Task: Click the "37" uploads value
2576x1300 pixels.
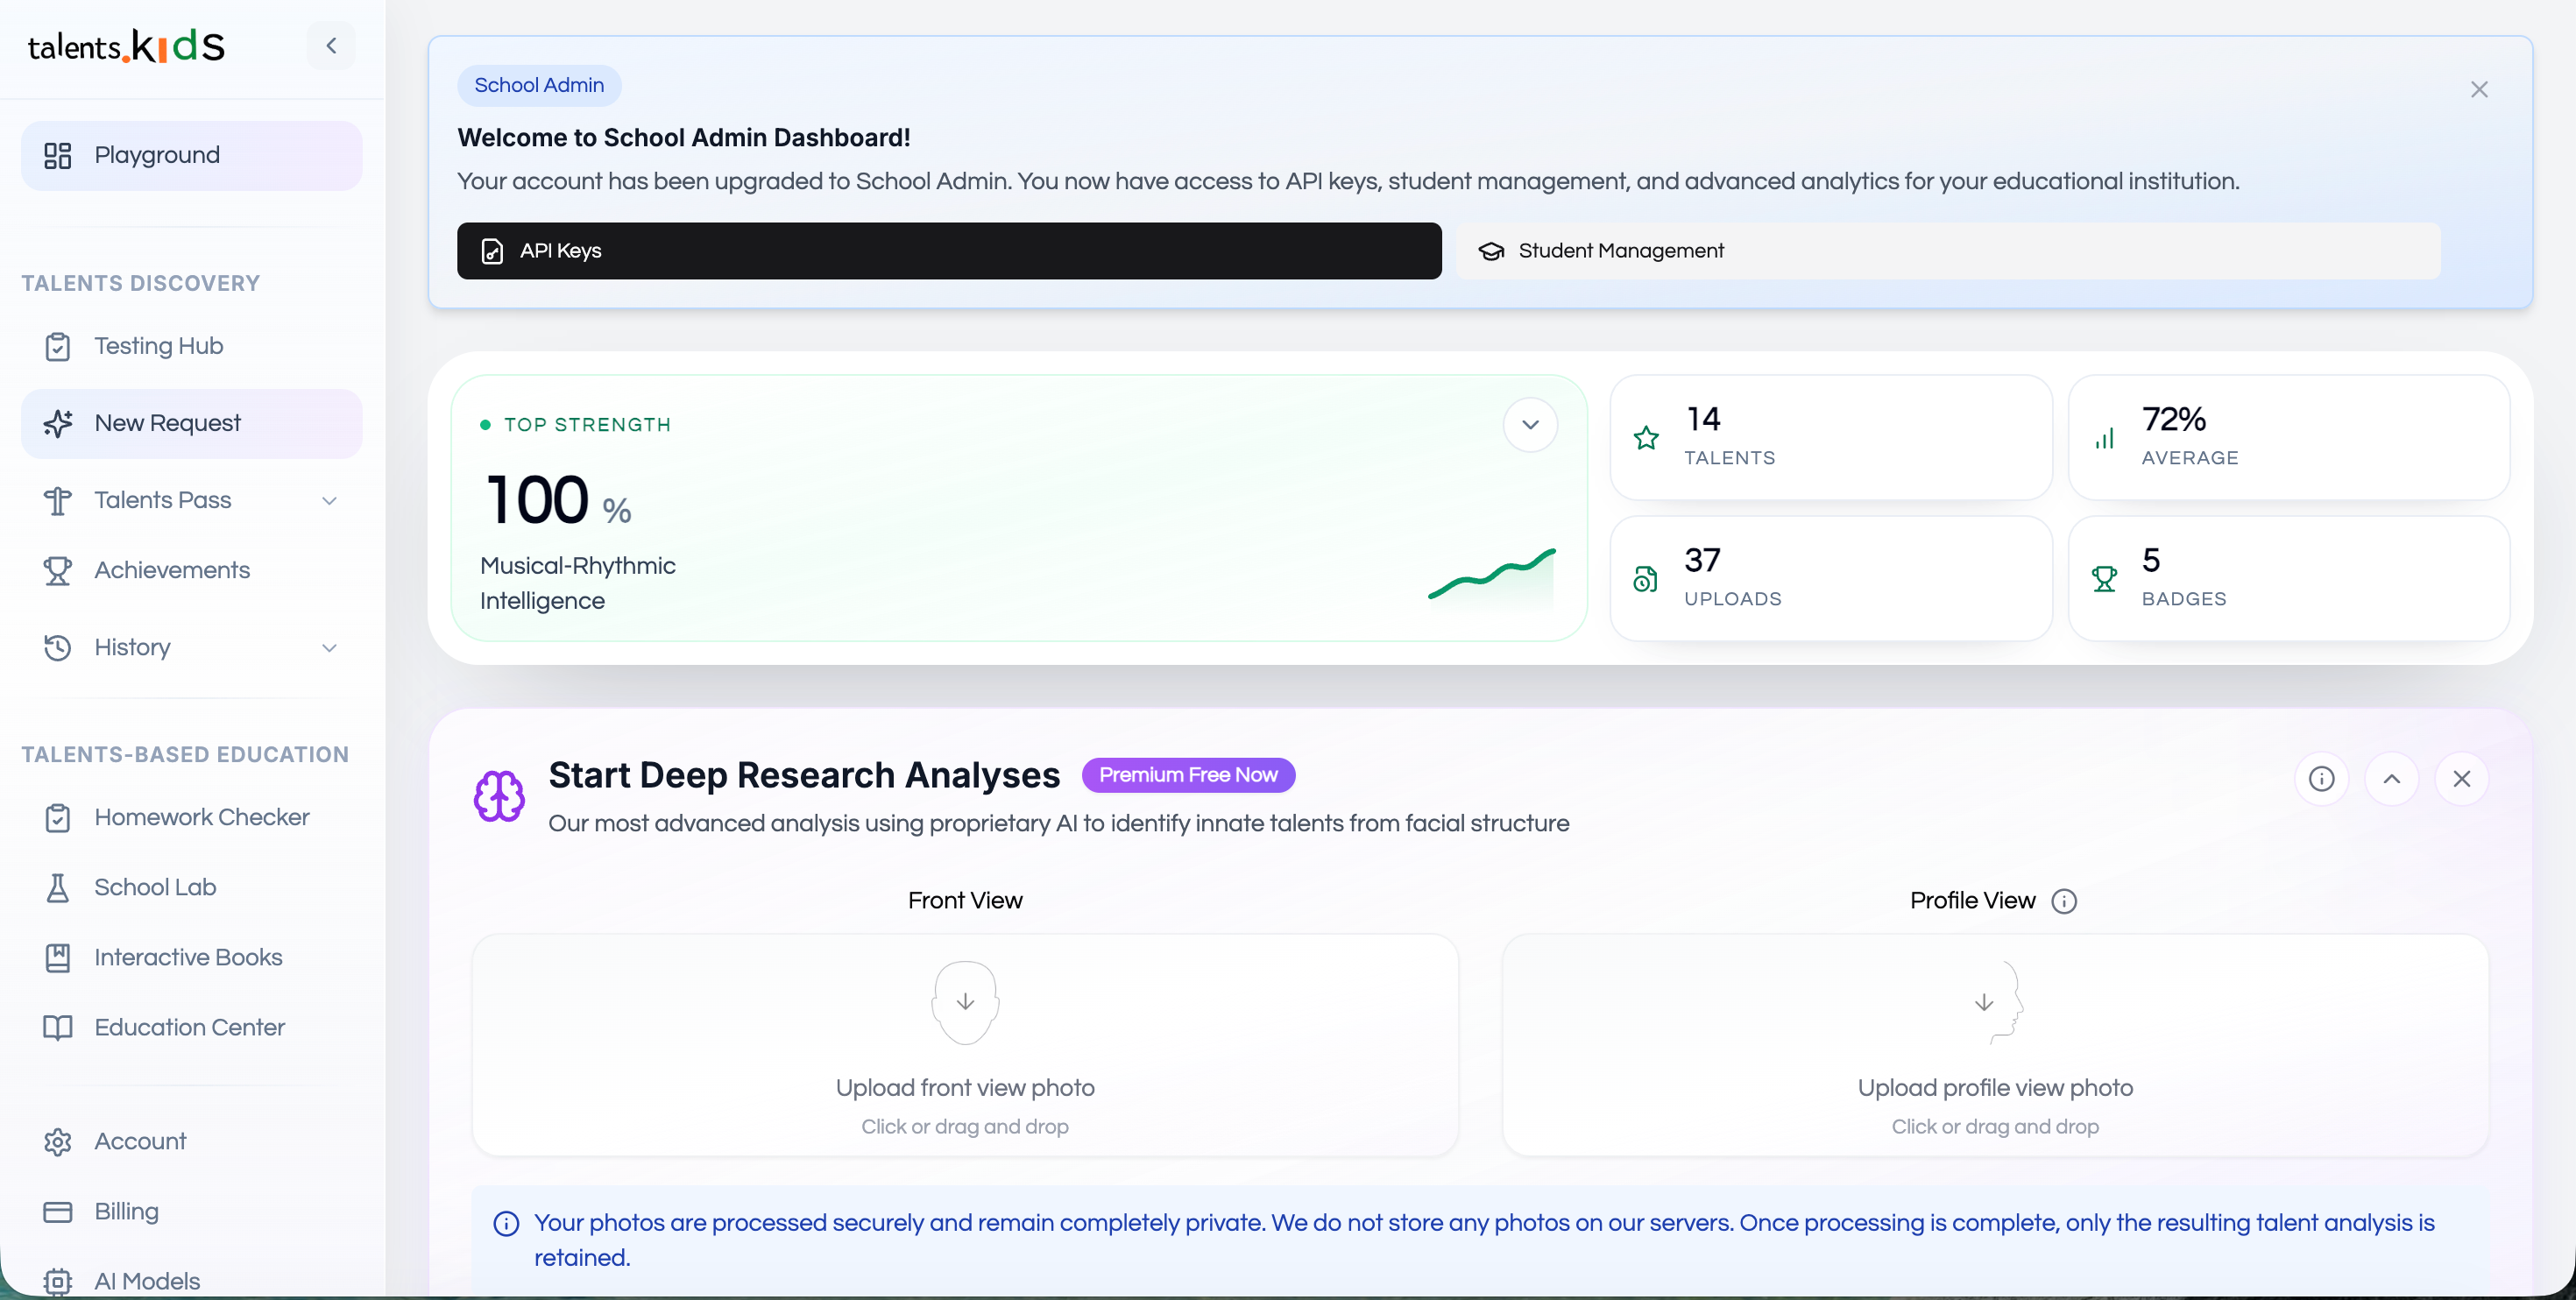Action: point(1702,560)
